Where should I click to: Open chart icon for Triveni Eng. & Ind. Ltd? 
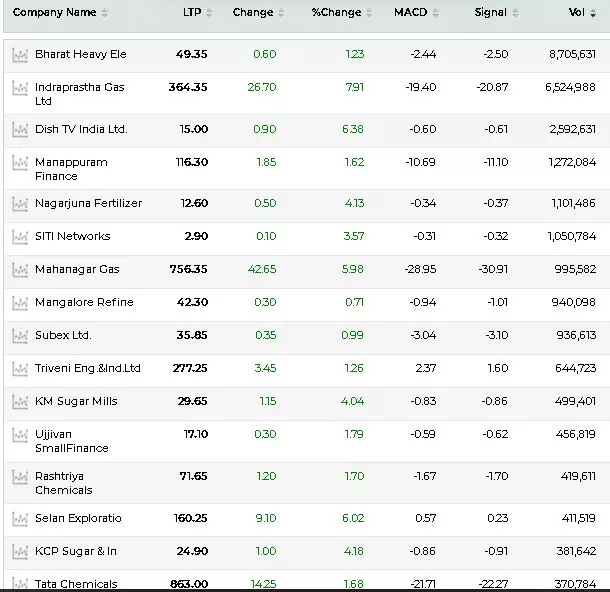[19, 369]
